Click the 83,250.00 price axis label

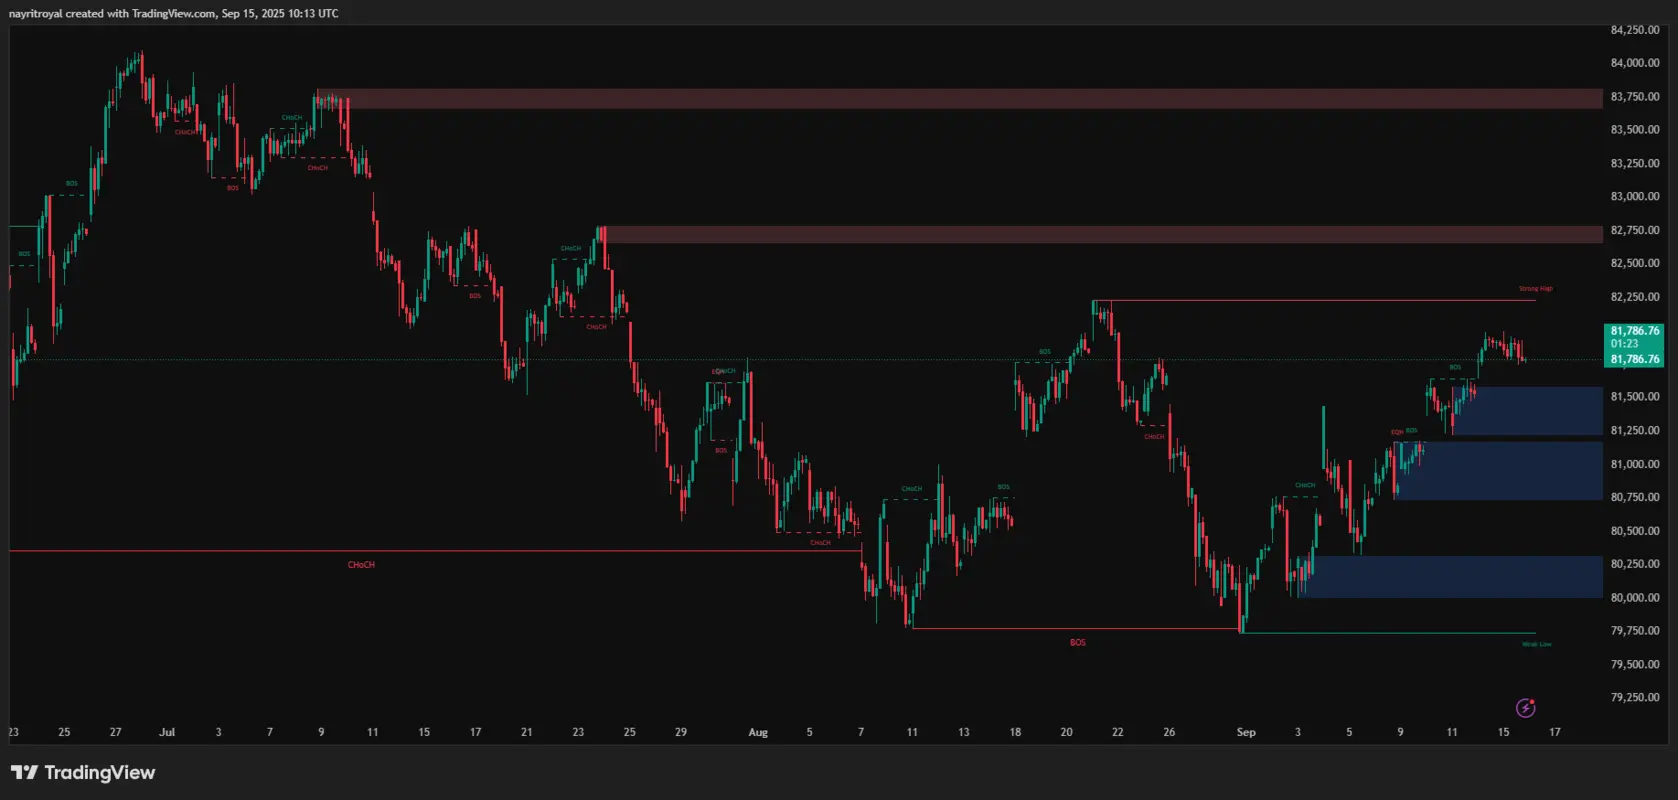[1635, 163]
